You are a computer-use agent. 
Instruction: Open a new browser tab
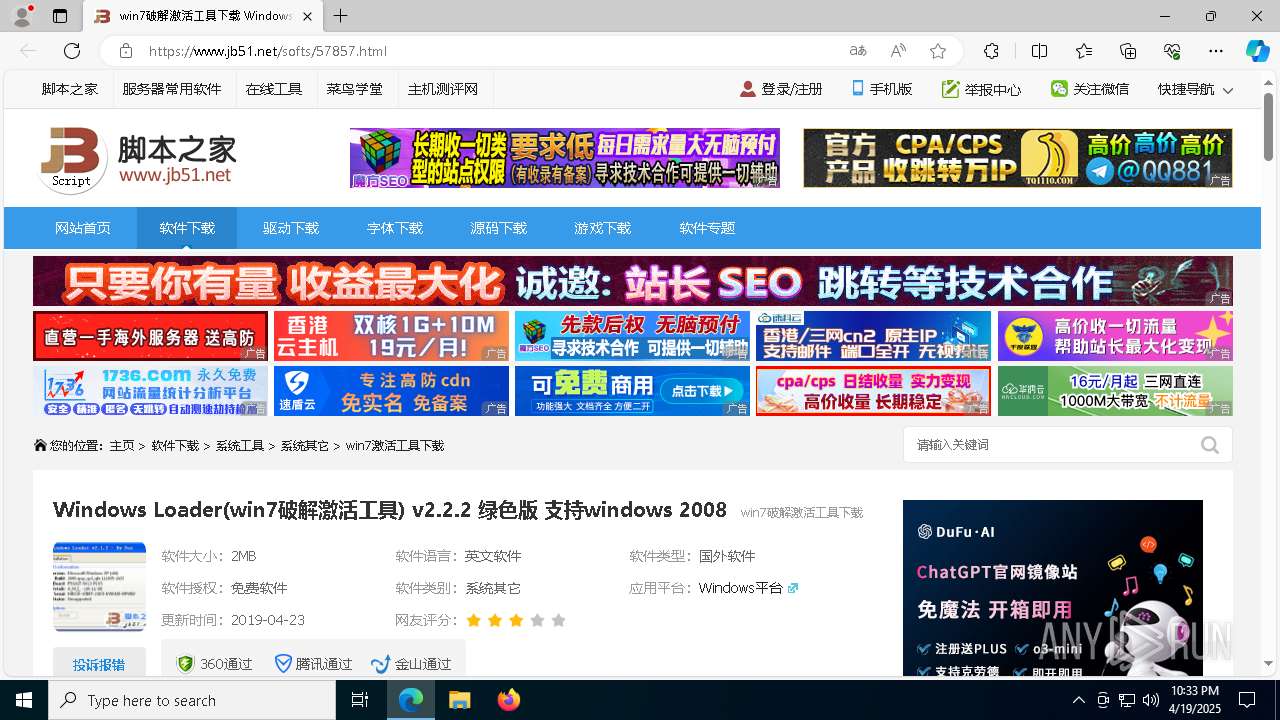click(x=341, y=16)
